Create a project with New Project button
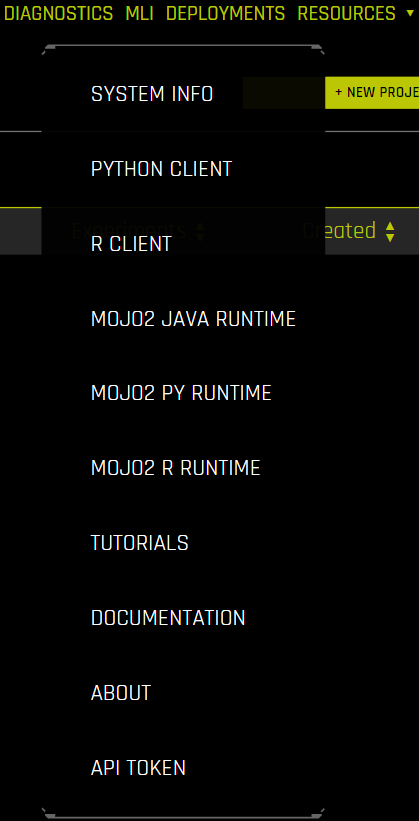Screen dimensions: 419x821 (x=372, y=93)
